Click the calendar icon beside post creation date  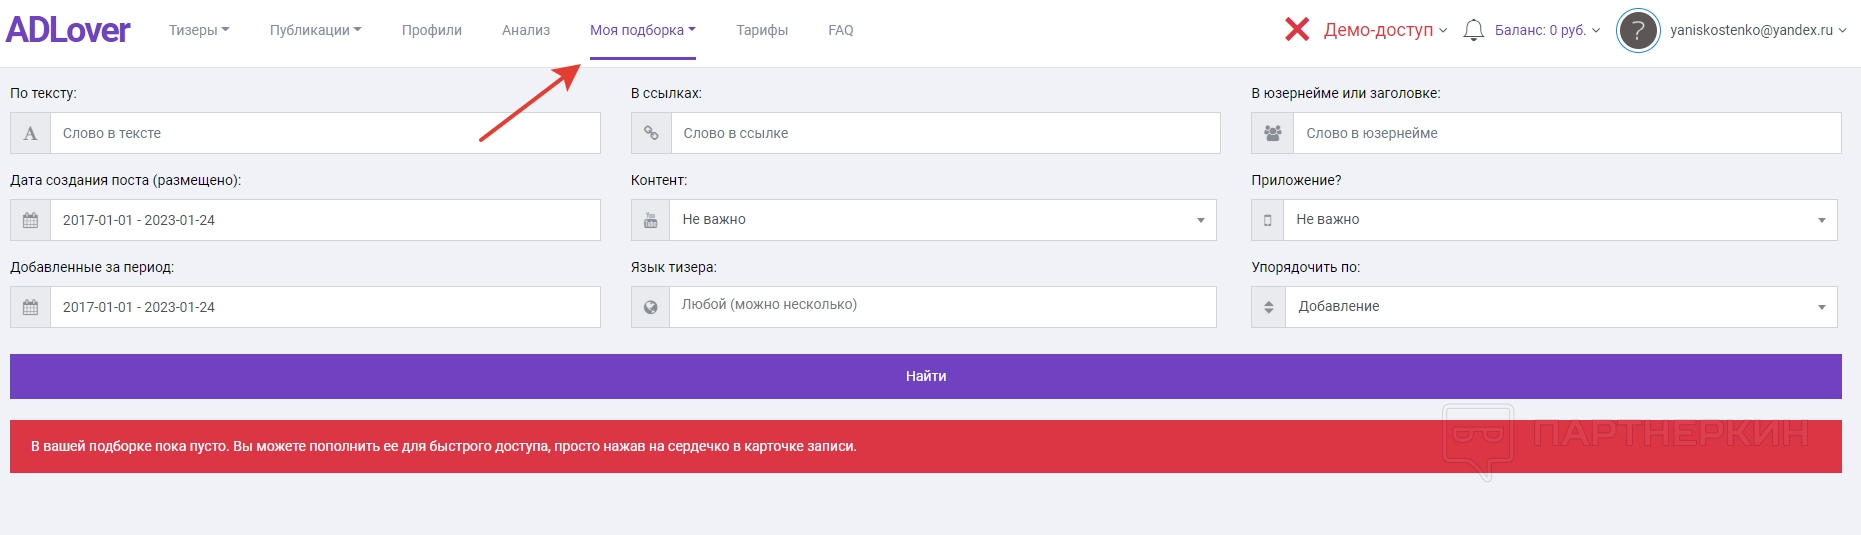[x=31, y=220]
